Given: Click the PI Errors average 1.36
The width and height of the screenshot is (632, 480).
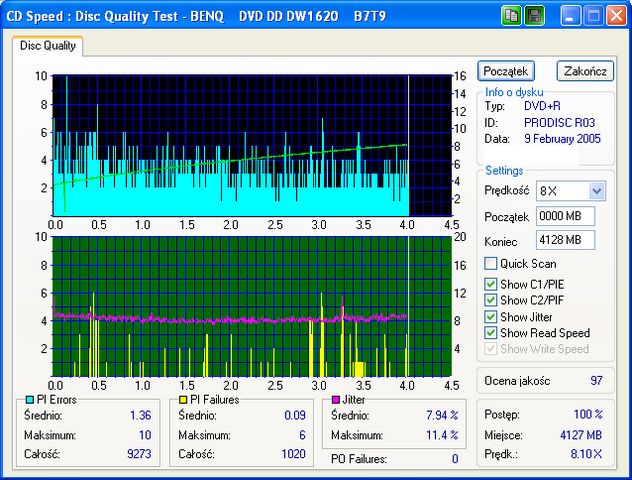Looking at the screenshot, I should point(140,416).
